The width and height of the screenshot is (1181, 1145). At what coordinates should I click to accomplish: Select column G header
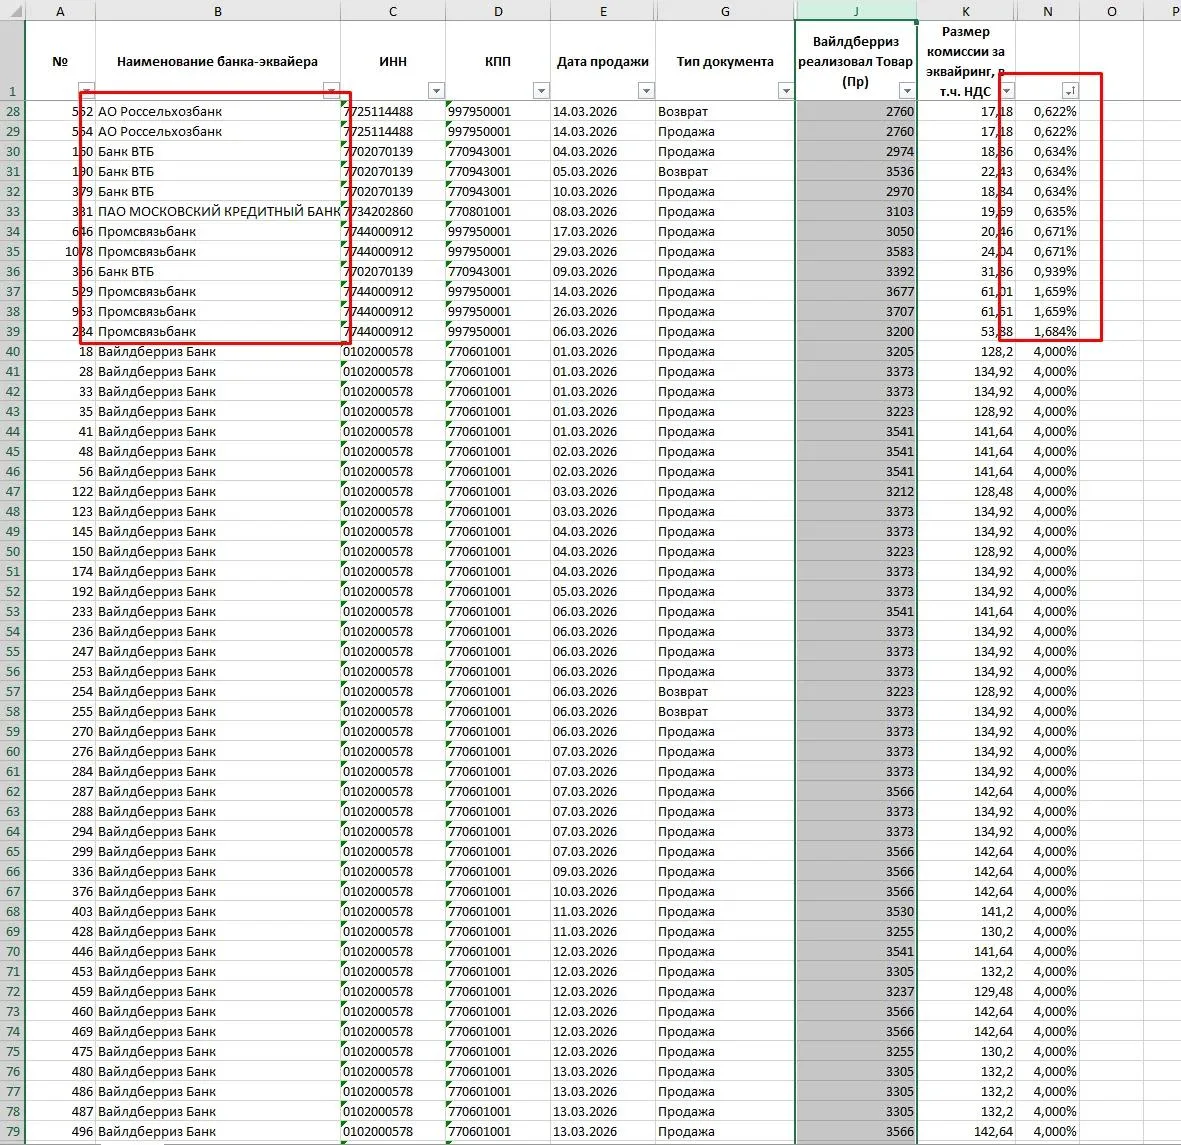(x=725, y=11)
